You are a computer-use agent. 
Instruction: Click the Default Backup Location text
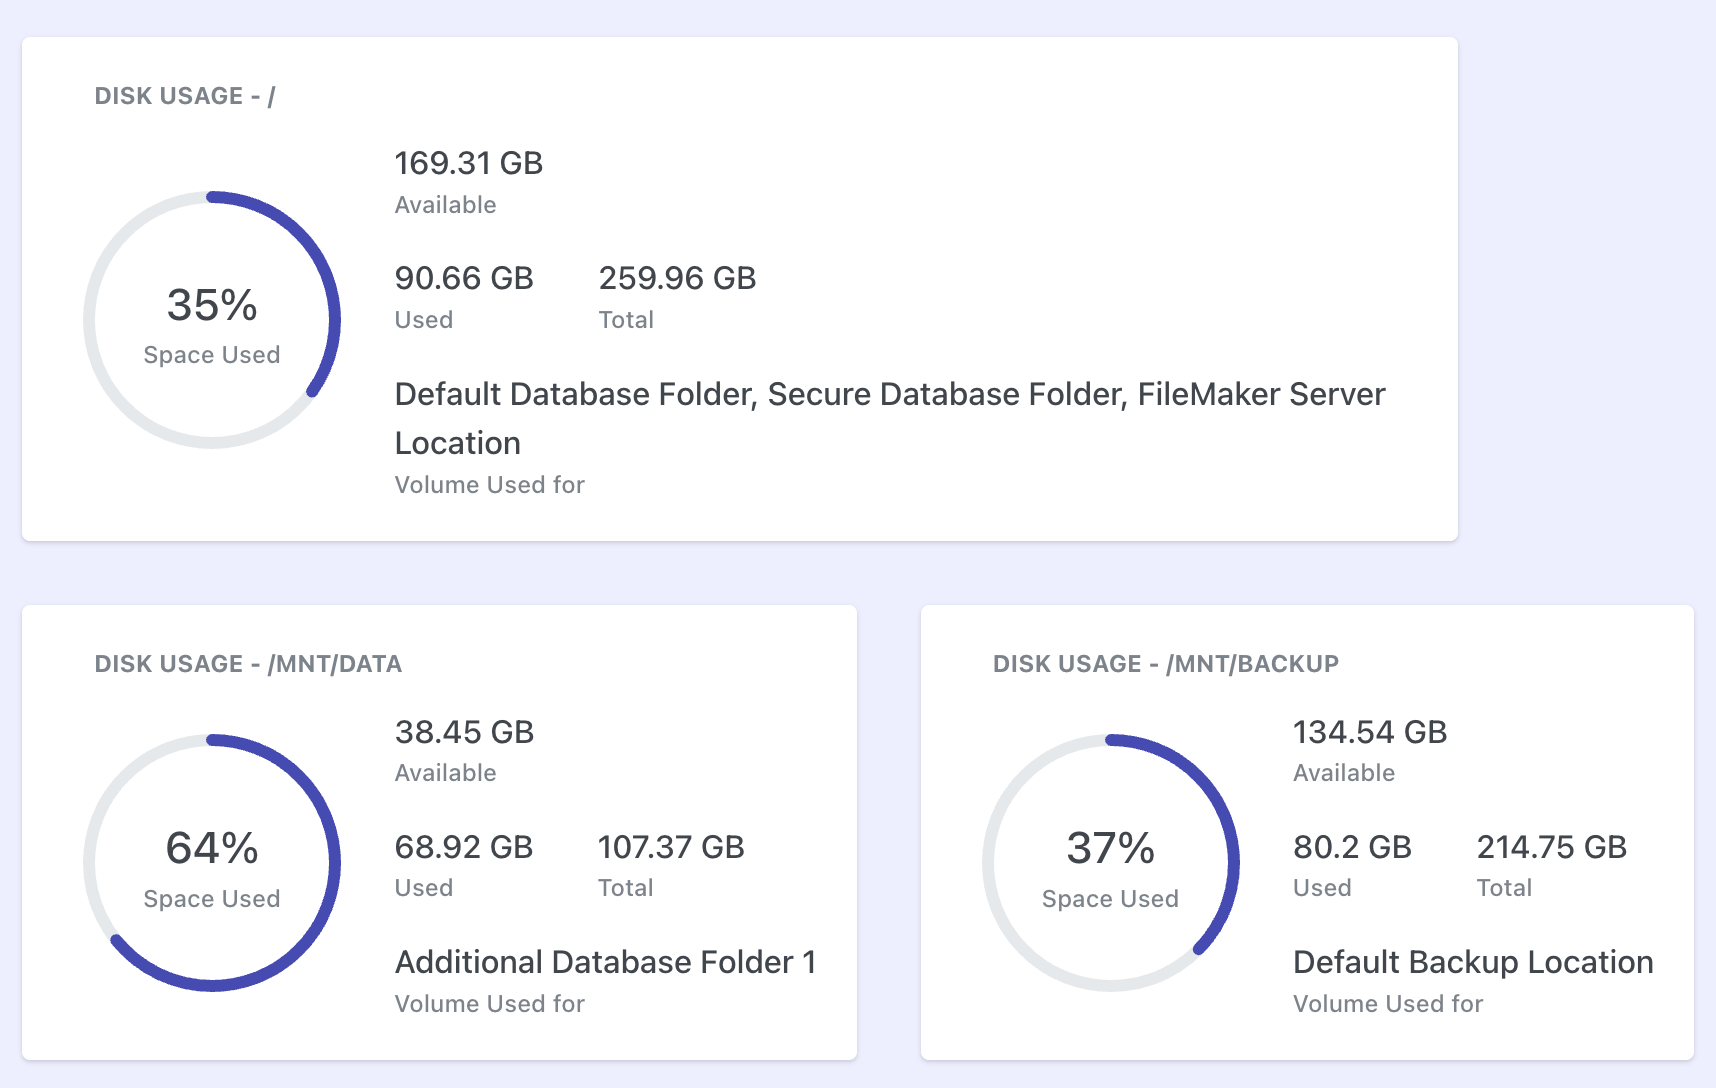[x=1472, y=962]
